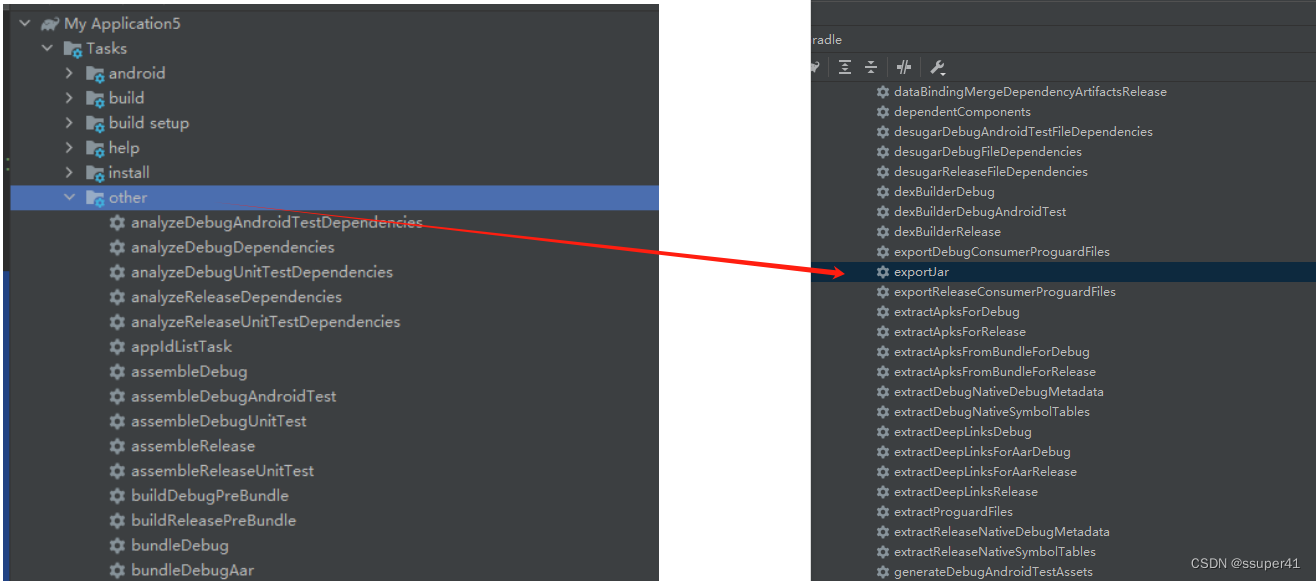
Task: Collapse the other task folder
Action: point(69,198)
